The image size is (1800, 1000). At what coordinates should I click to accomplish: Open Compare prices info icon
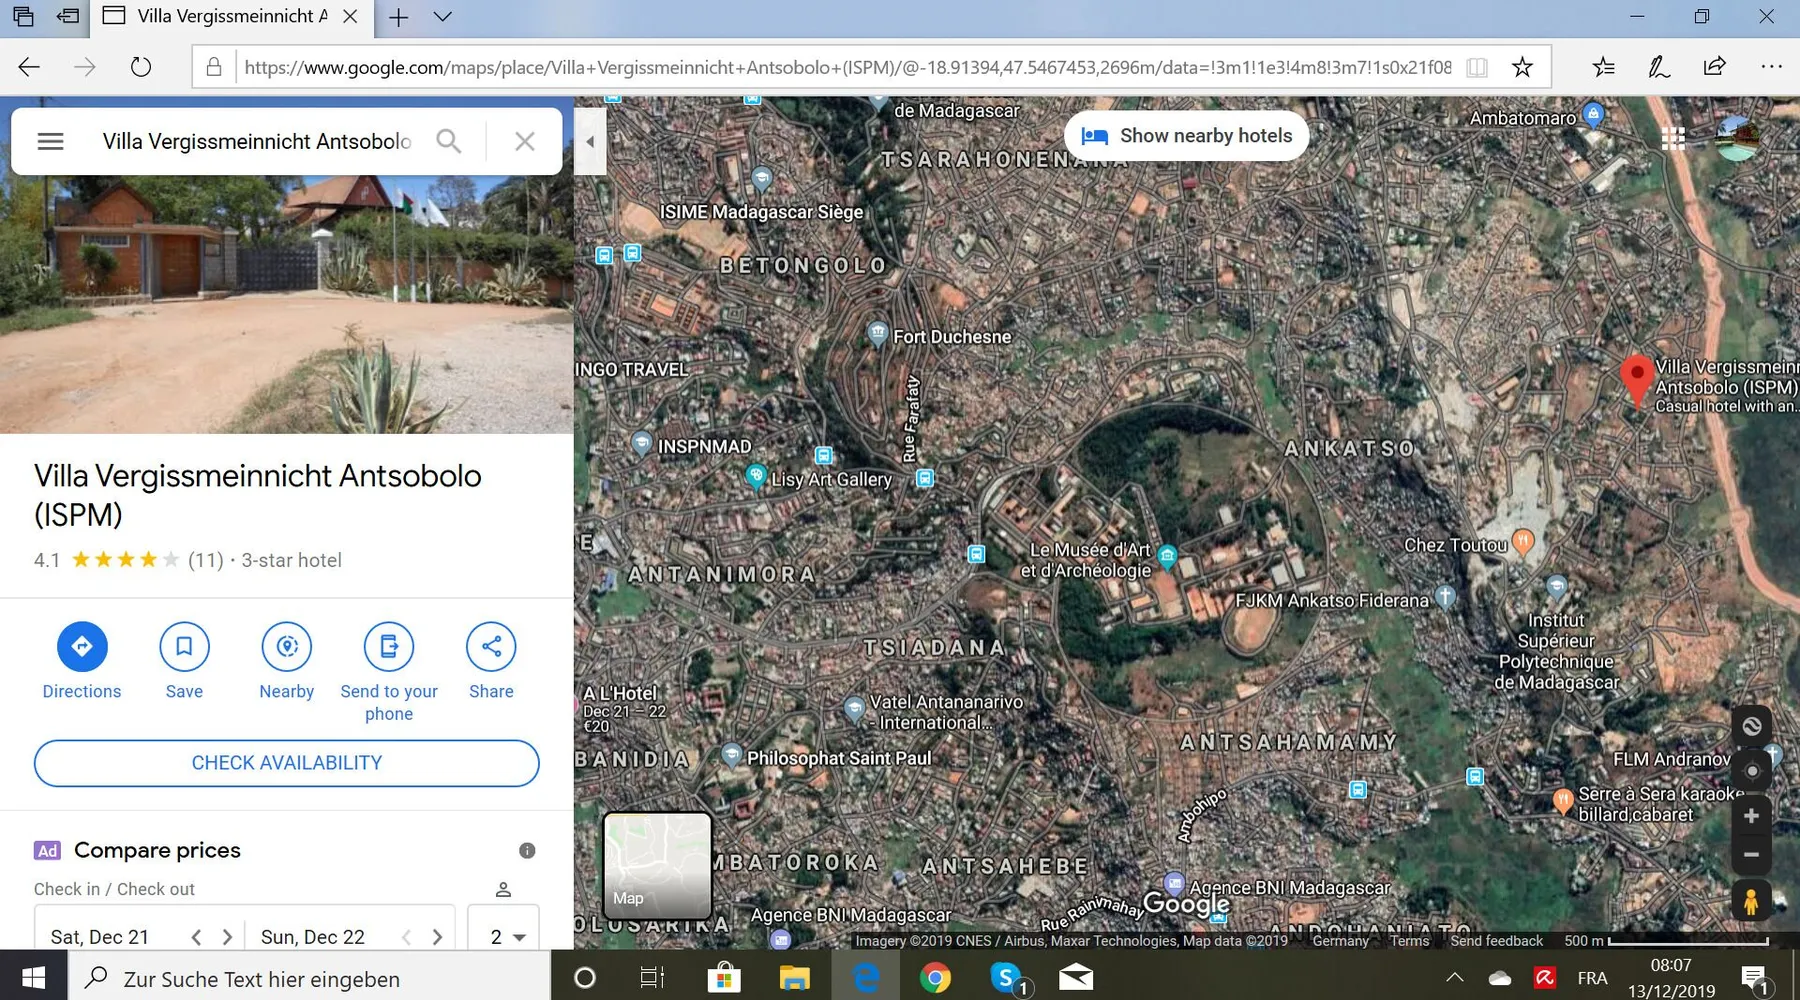[x=527, y=851]
